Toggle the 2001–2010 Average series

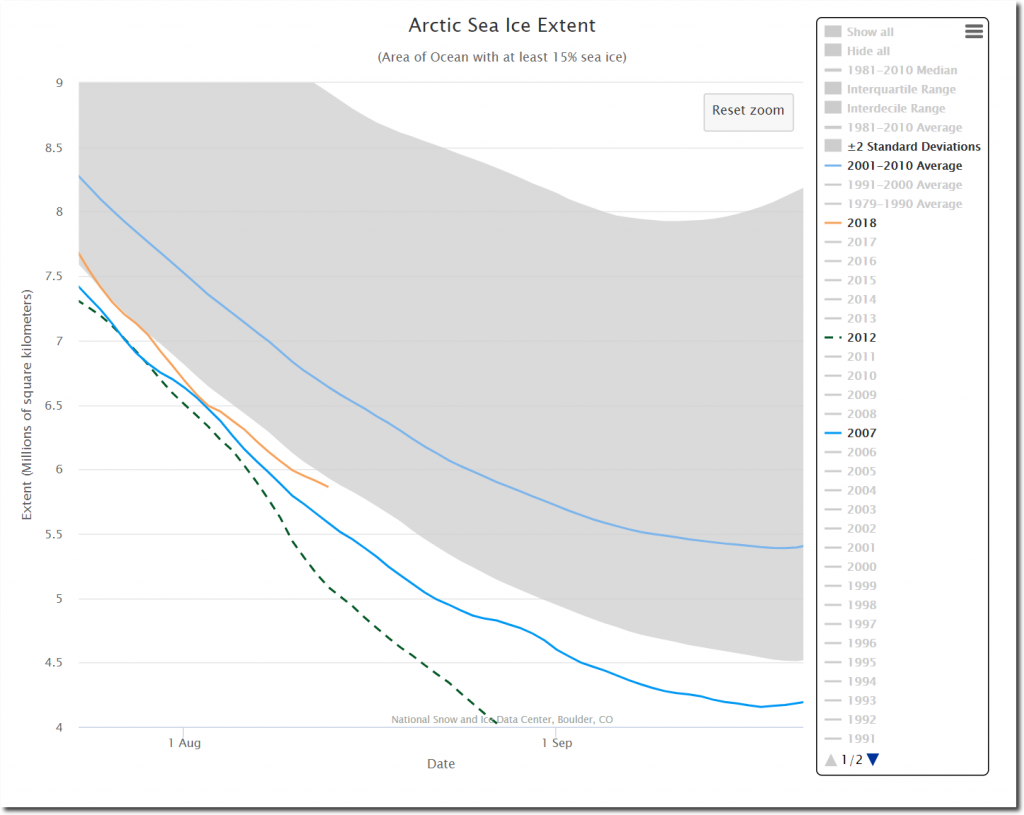pyautogui.click(x=904, y=166)
